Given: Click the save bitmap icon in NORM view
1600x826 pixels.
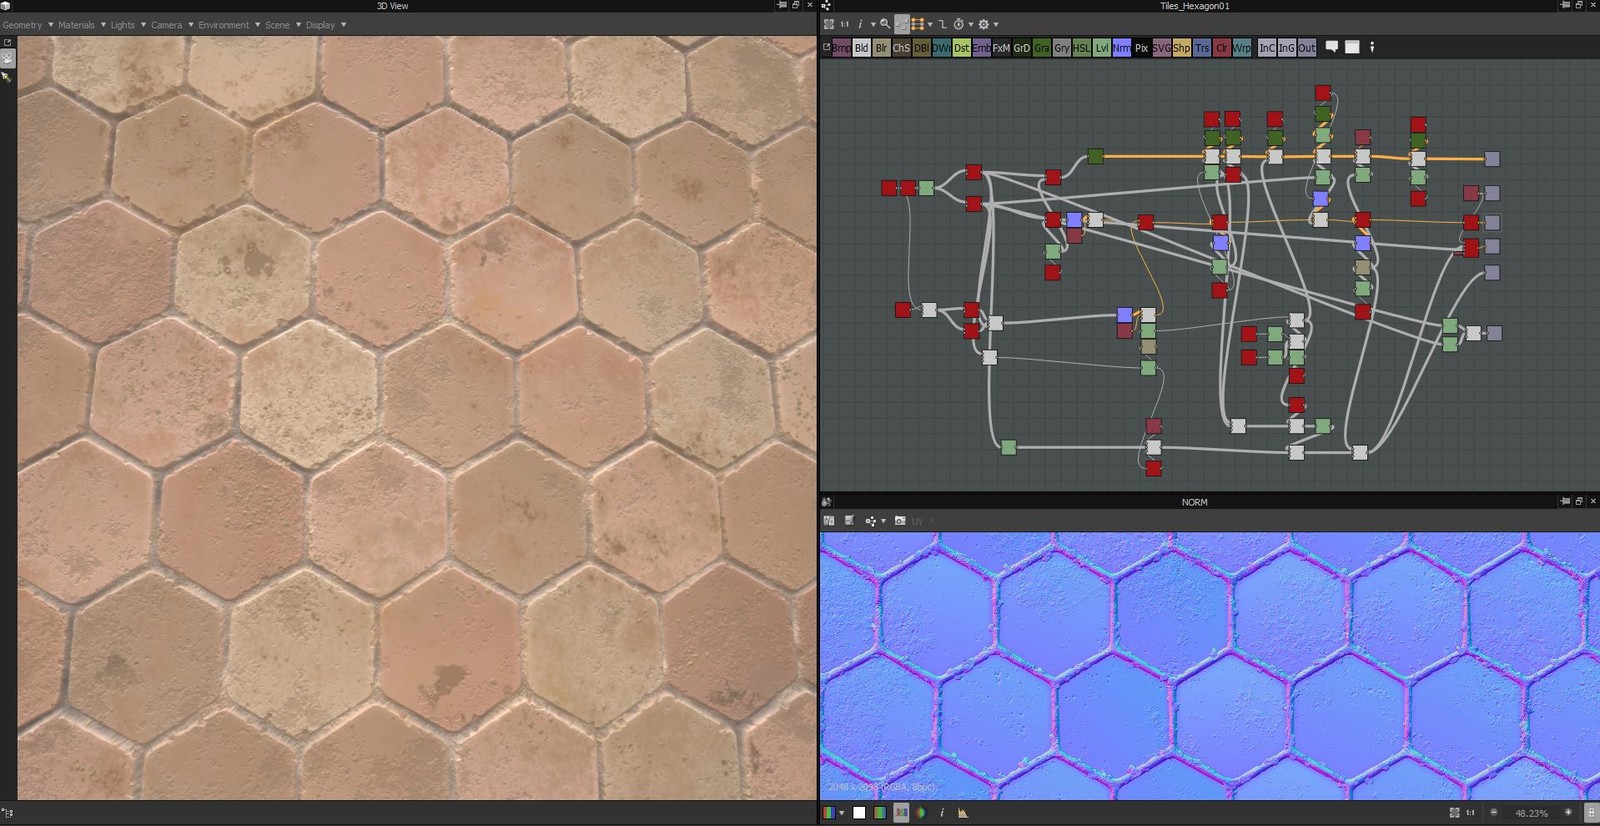Looking at the screenshot, I should click(x=849, y=520).
